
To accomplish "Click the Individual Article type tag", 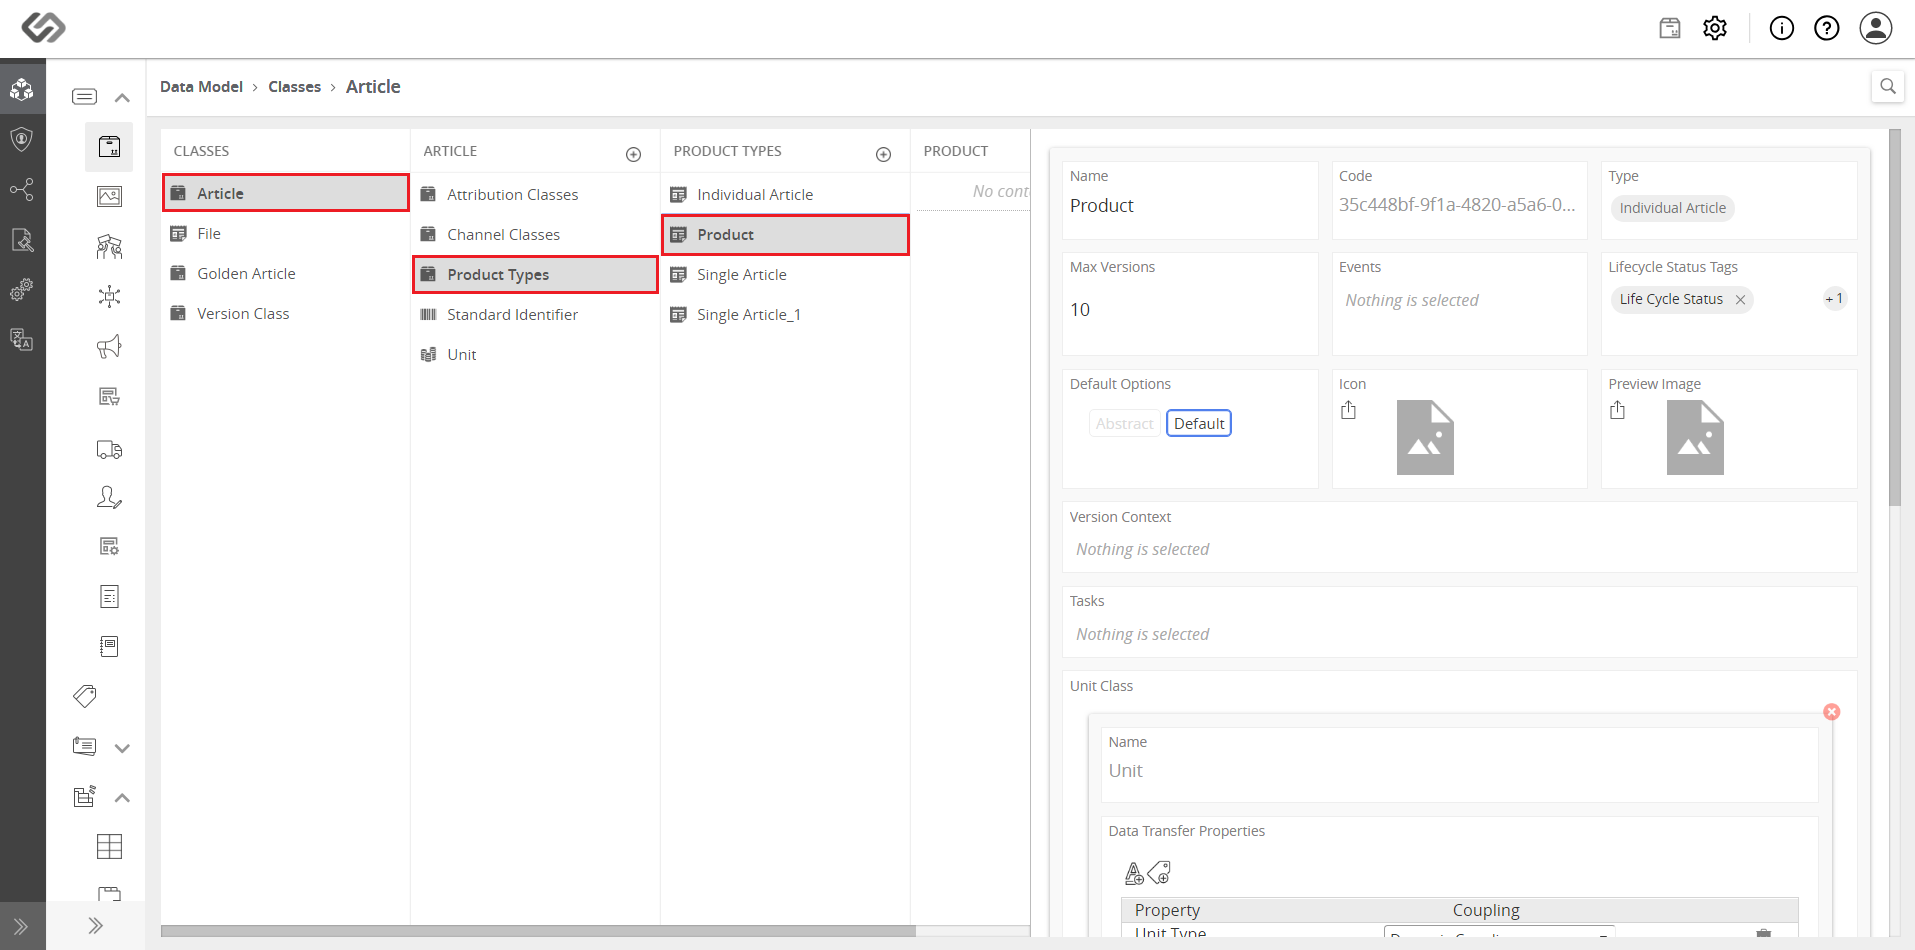I will coord(1672,208).
